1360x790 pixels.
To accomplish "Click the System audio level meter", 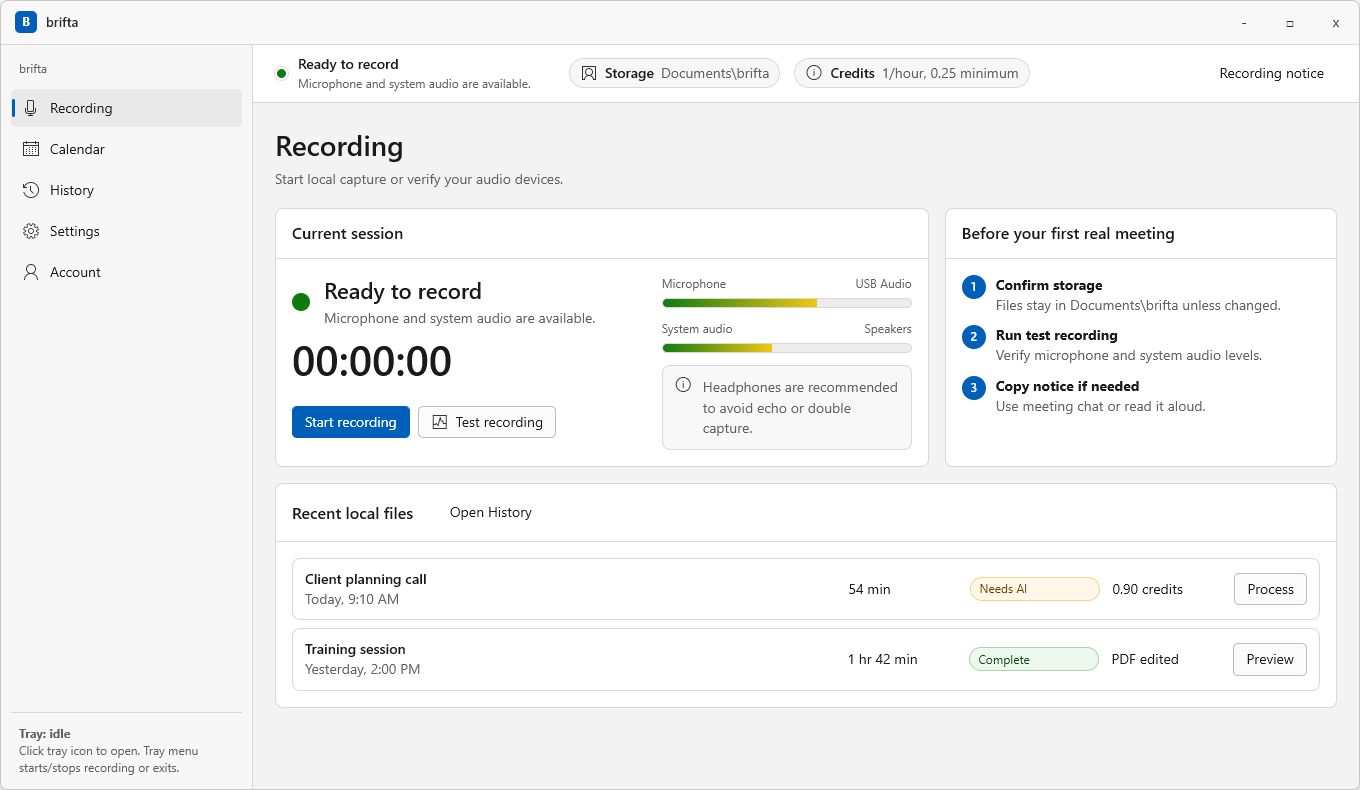I will 787,348.
